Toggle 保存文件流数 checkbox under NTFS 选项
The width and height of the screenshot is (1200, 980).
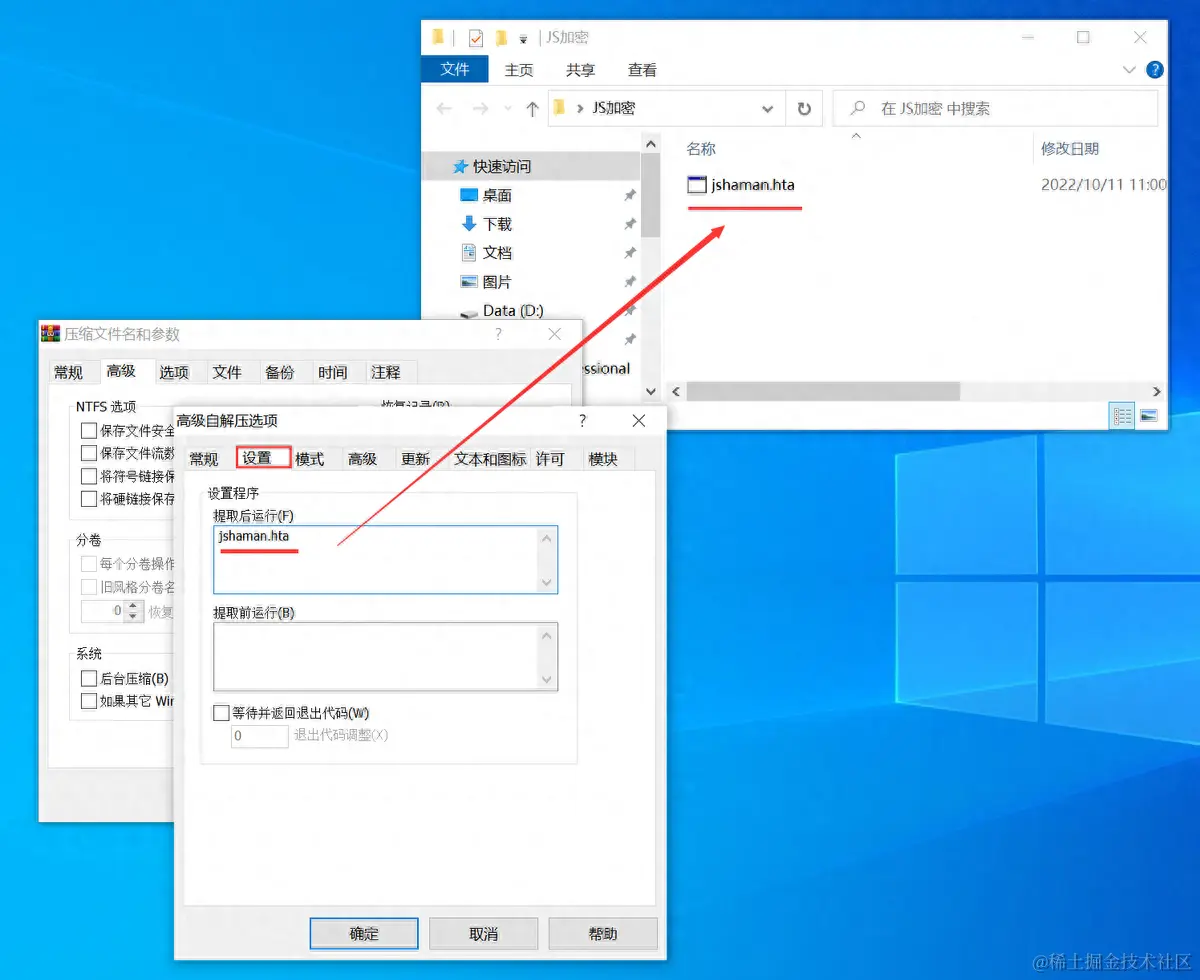coord(89,453)
